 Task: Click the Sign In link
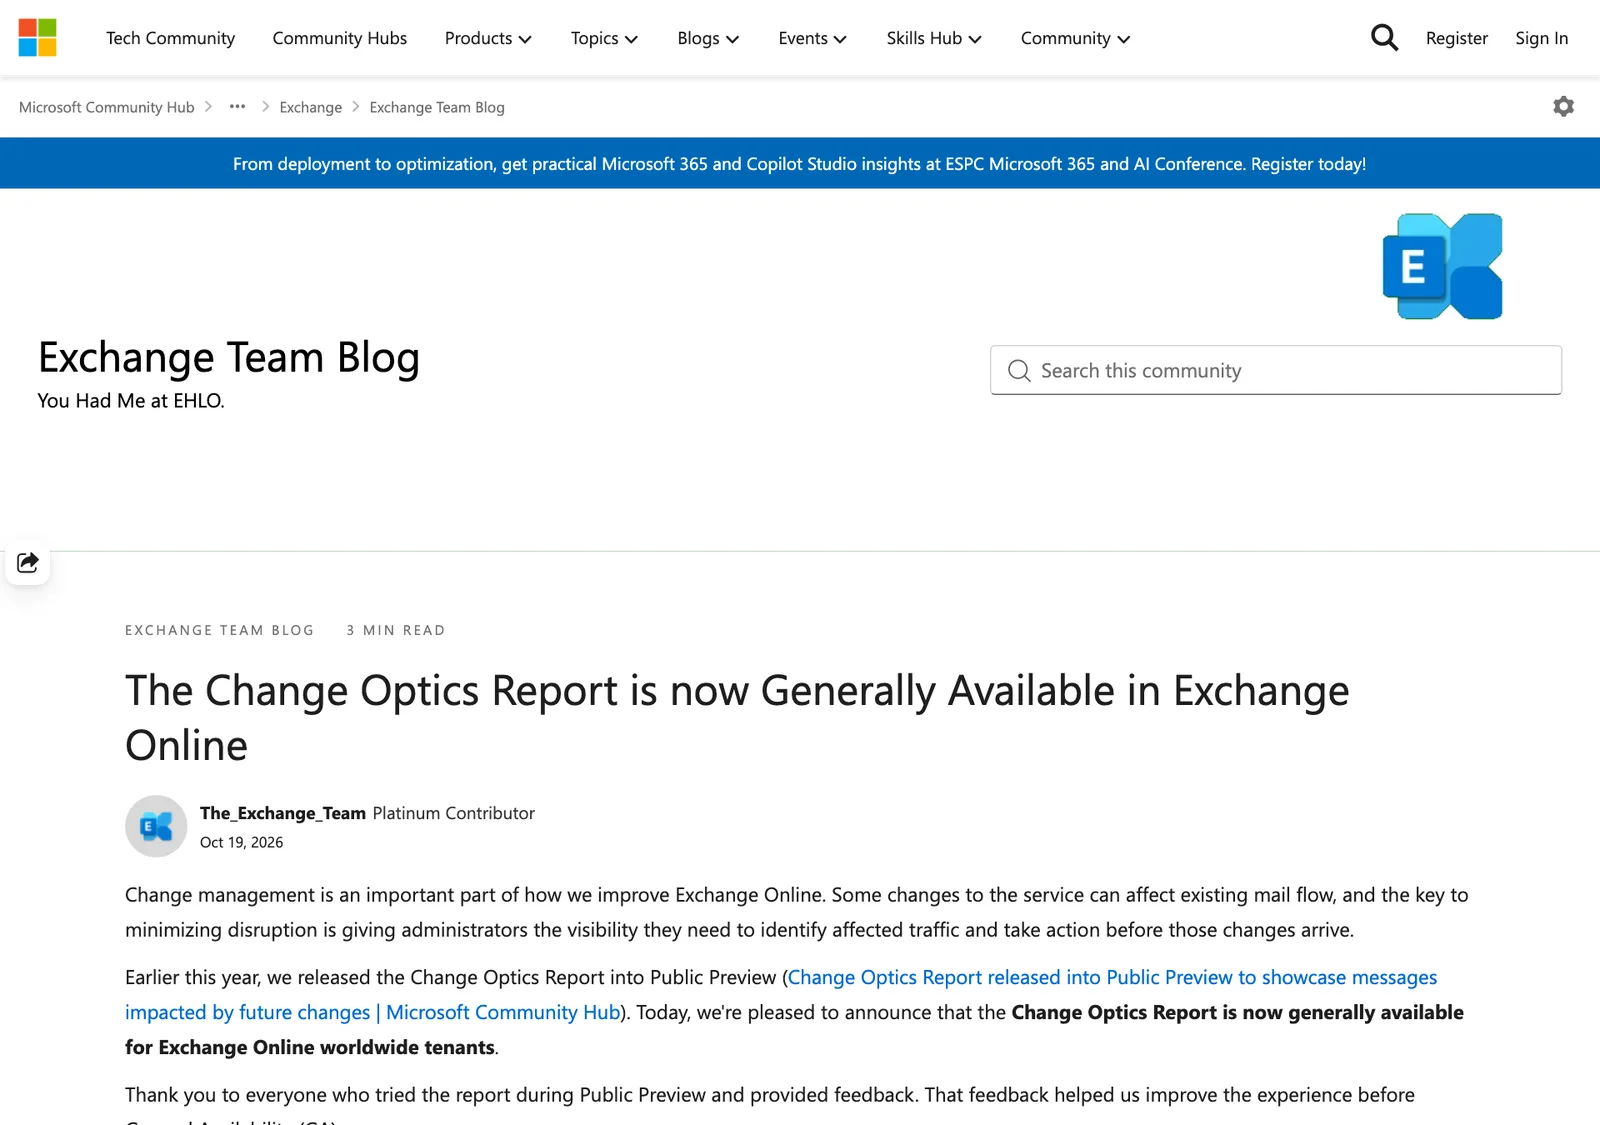(x=1541, y=38)
